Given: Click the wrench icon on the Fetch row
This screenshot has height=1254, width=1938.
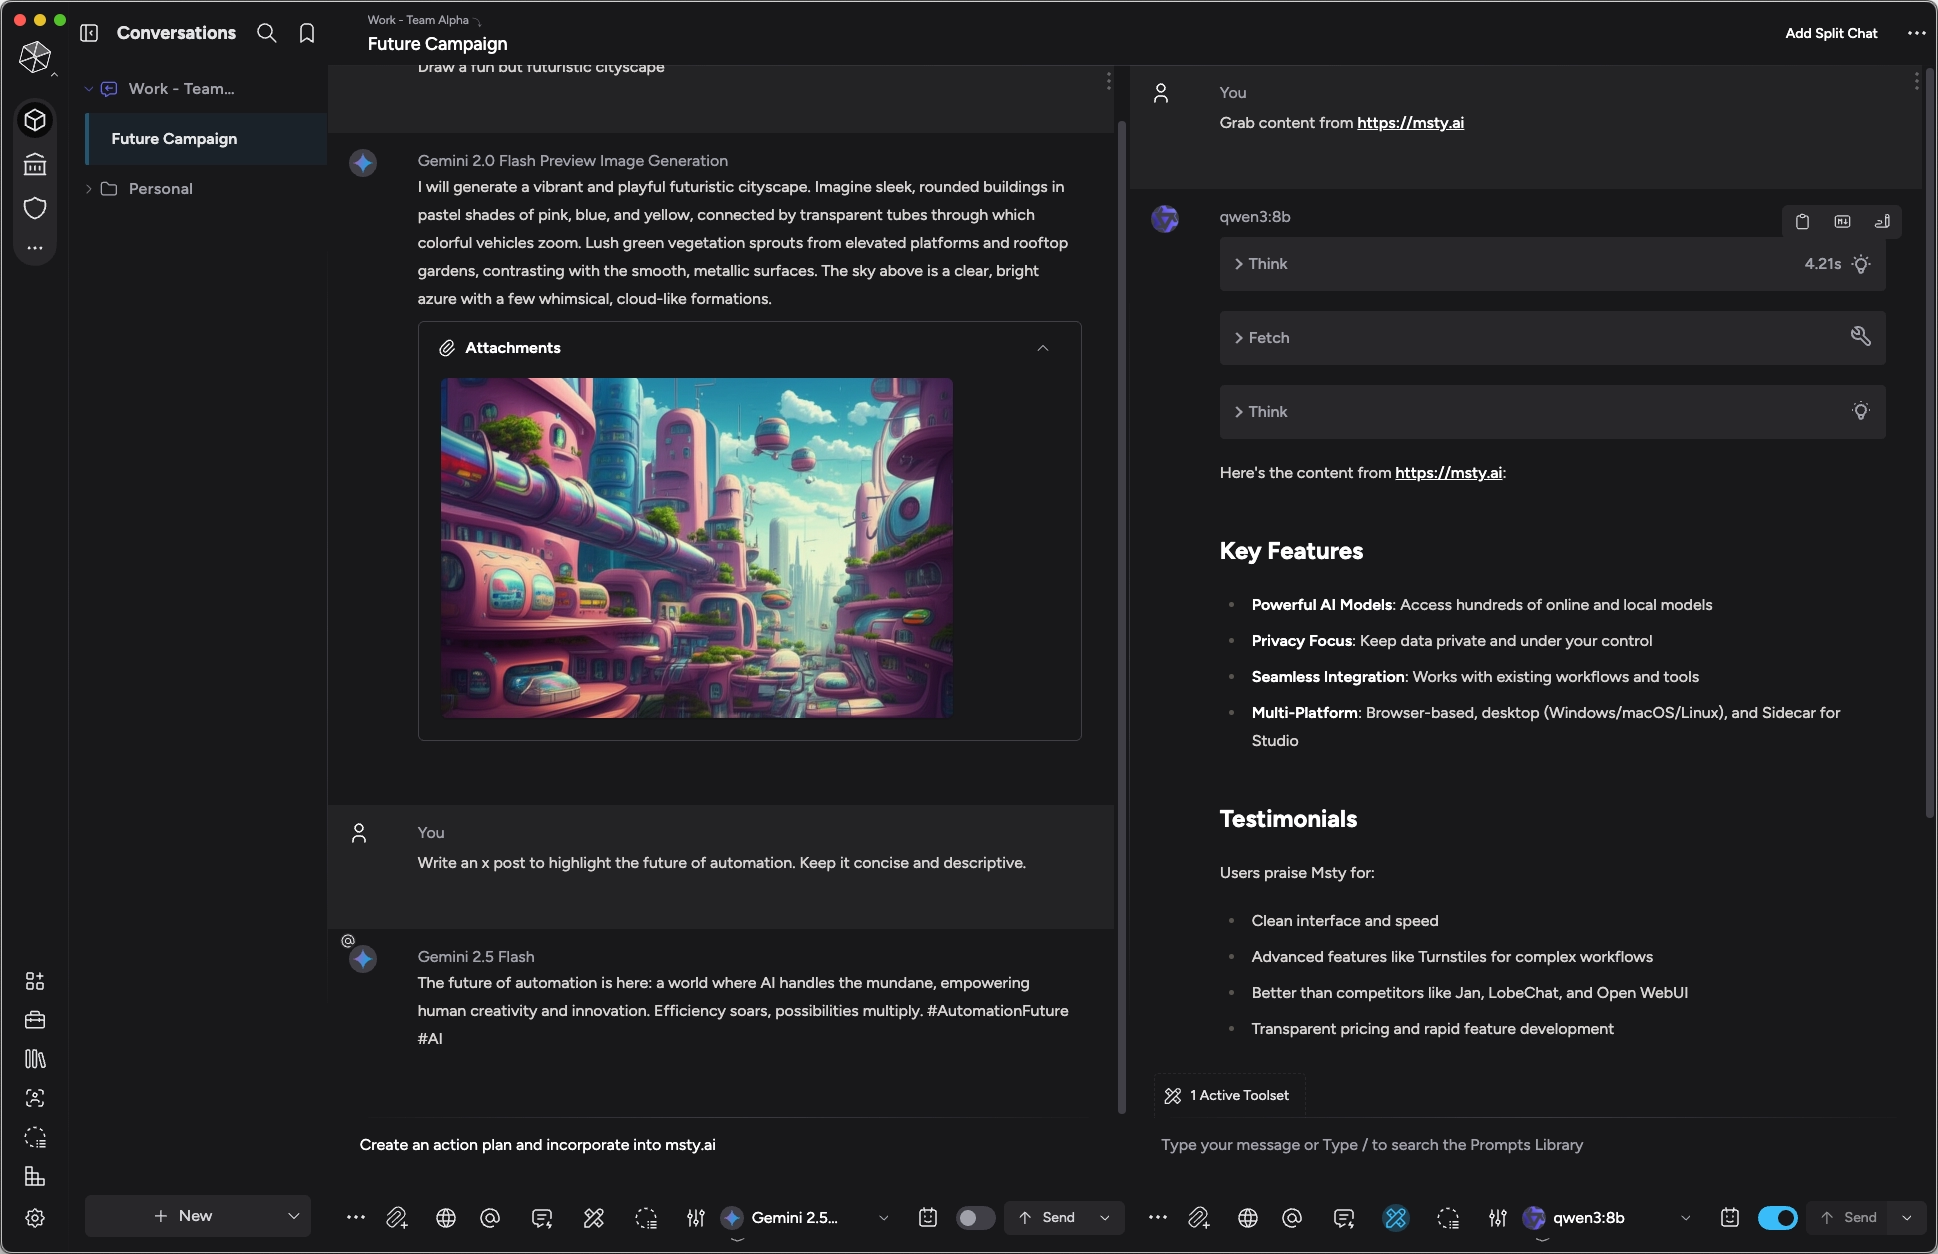Looking at the screenshot, I should pyautogui.click(x=1860, y=337).
